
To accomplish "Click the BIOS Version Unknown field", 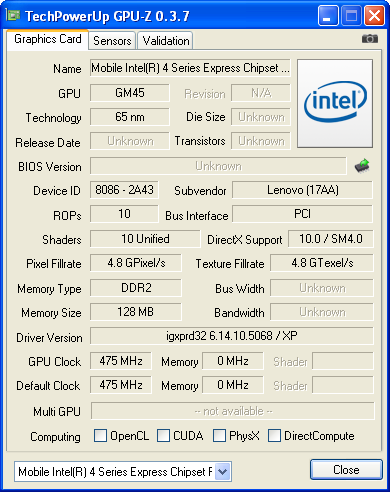I will [x=218, y=166].
